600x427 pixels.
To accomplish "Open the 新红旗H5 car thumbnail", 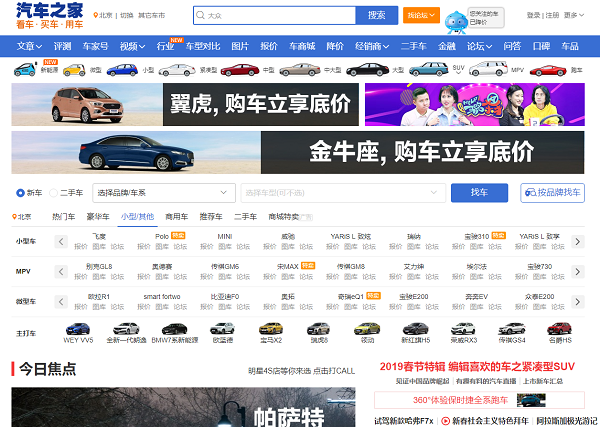I will point(416,329).
